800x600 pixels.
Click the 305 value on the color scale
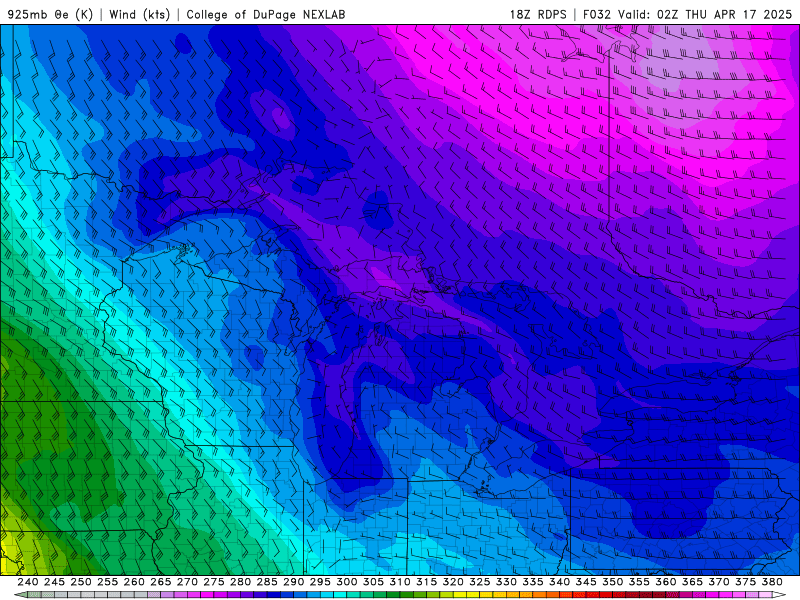click(373, 582)
